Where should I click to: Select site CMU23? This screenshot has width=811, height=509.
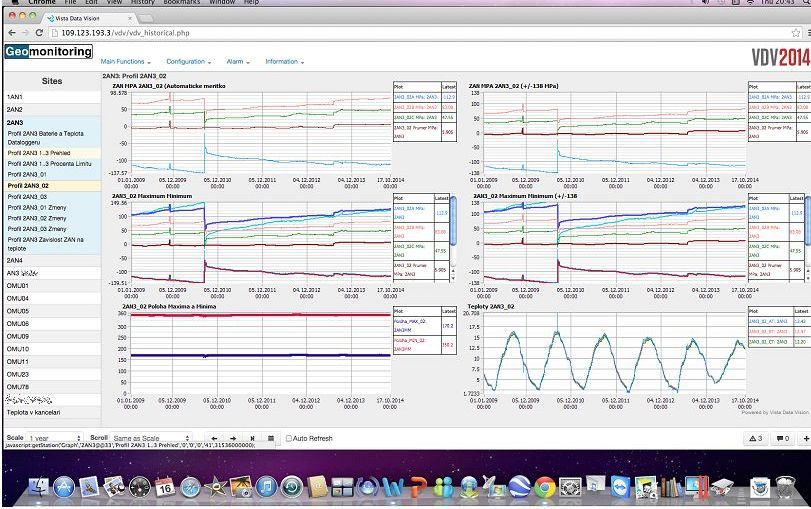coord(52,375)
